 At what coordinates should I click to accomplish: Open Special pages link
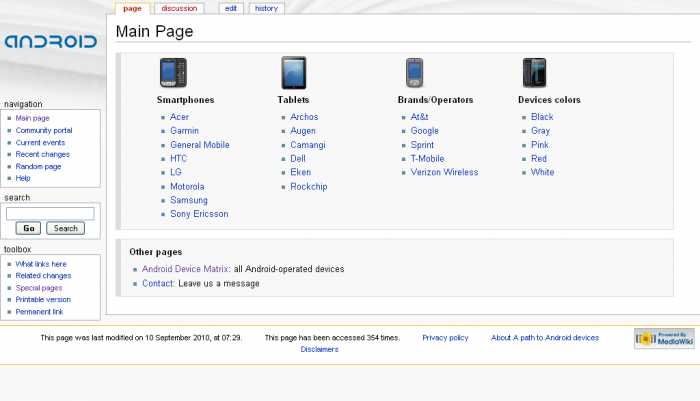[39, 288]
